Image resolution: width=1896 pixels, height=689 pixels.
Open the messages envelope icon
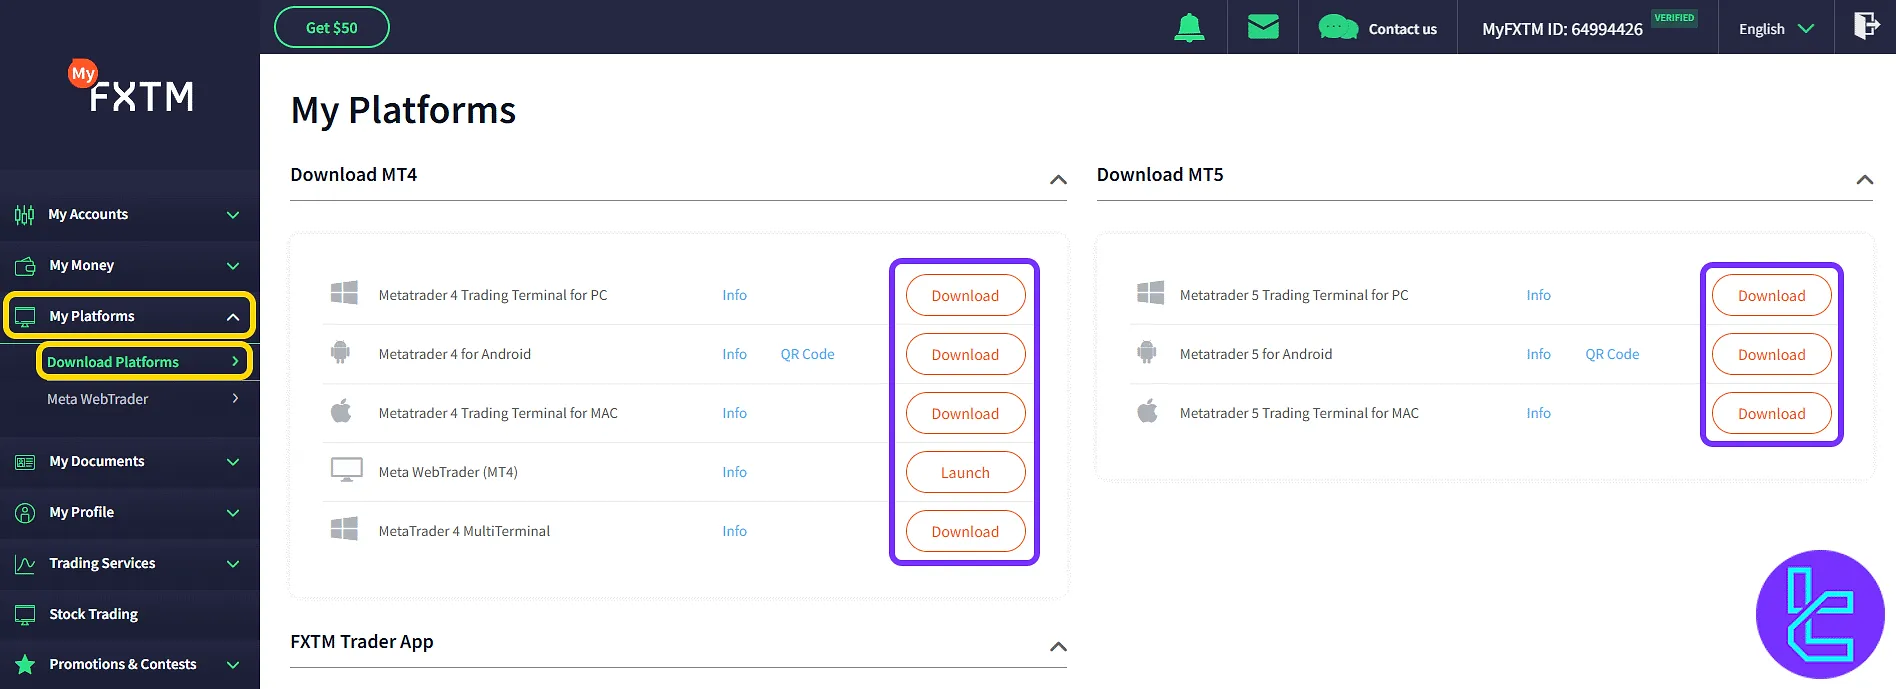click(x=1263, y=27)
